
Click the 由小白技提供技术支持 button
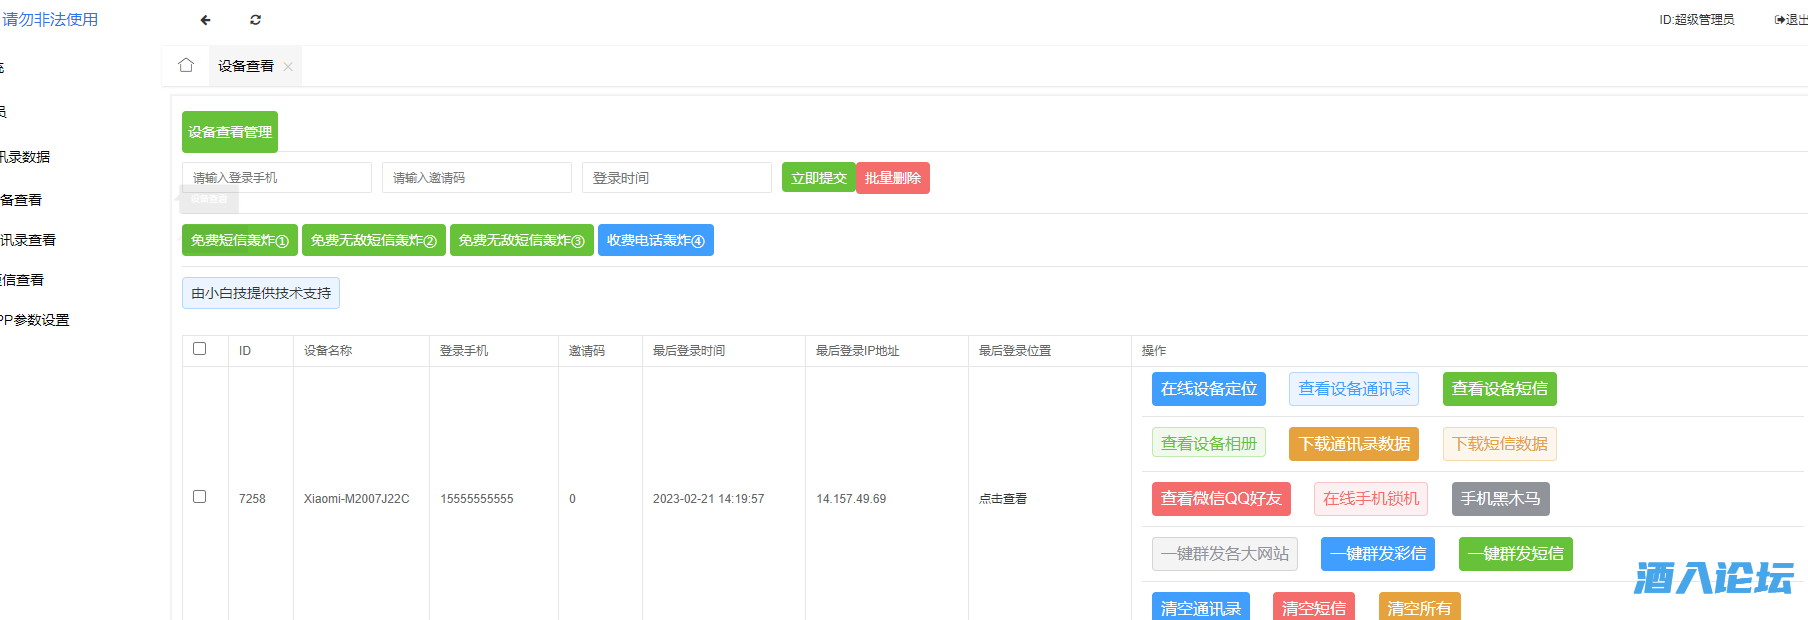coord(261,293)
